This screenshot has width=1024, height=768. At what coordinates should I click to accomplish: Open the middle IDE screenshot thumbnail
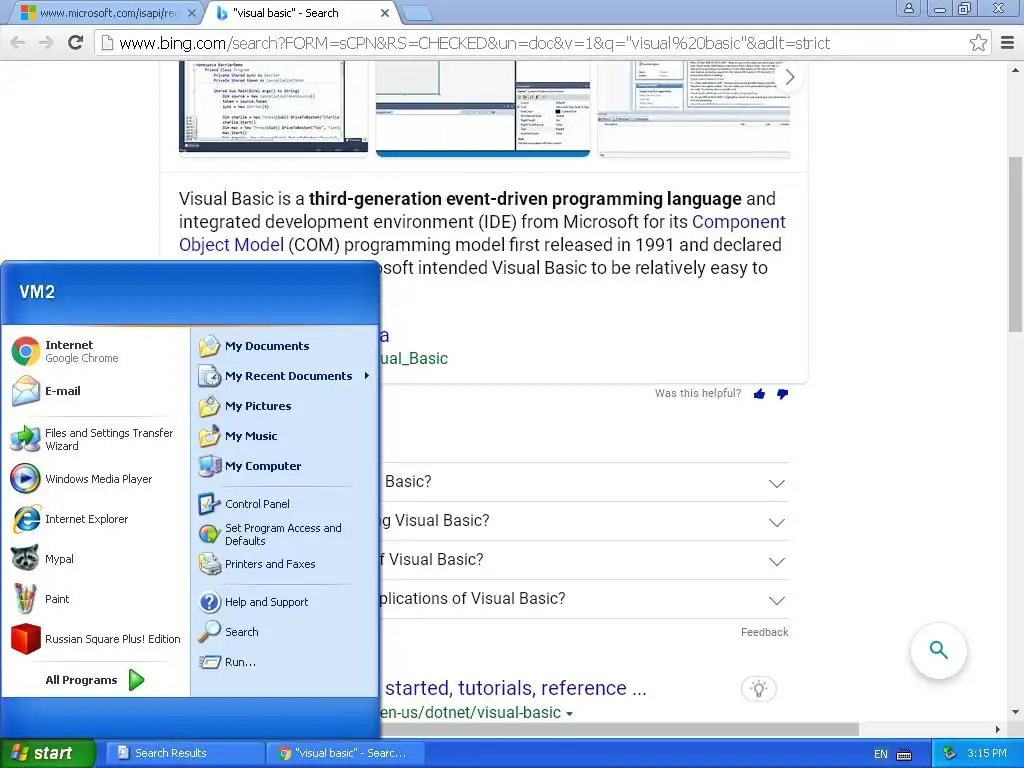click(483, 108)
